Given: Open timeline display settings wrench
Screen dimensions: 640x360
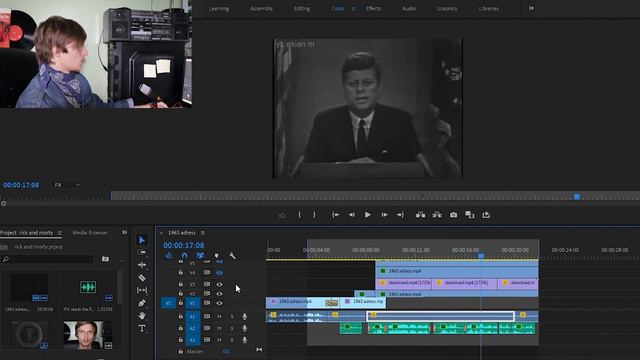Looking at the screenshot, I should click(x=232, y=256).
